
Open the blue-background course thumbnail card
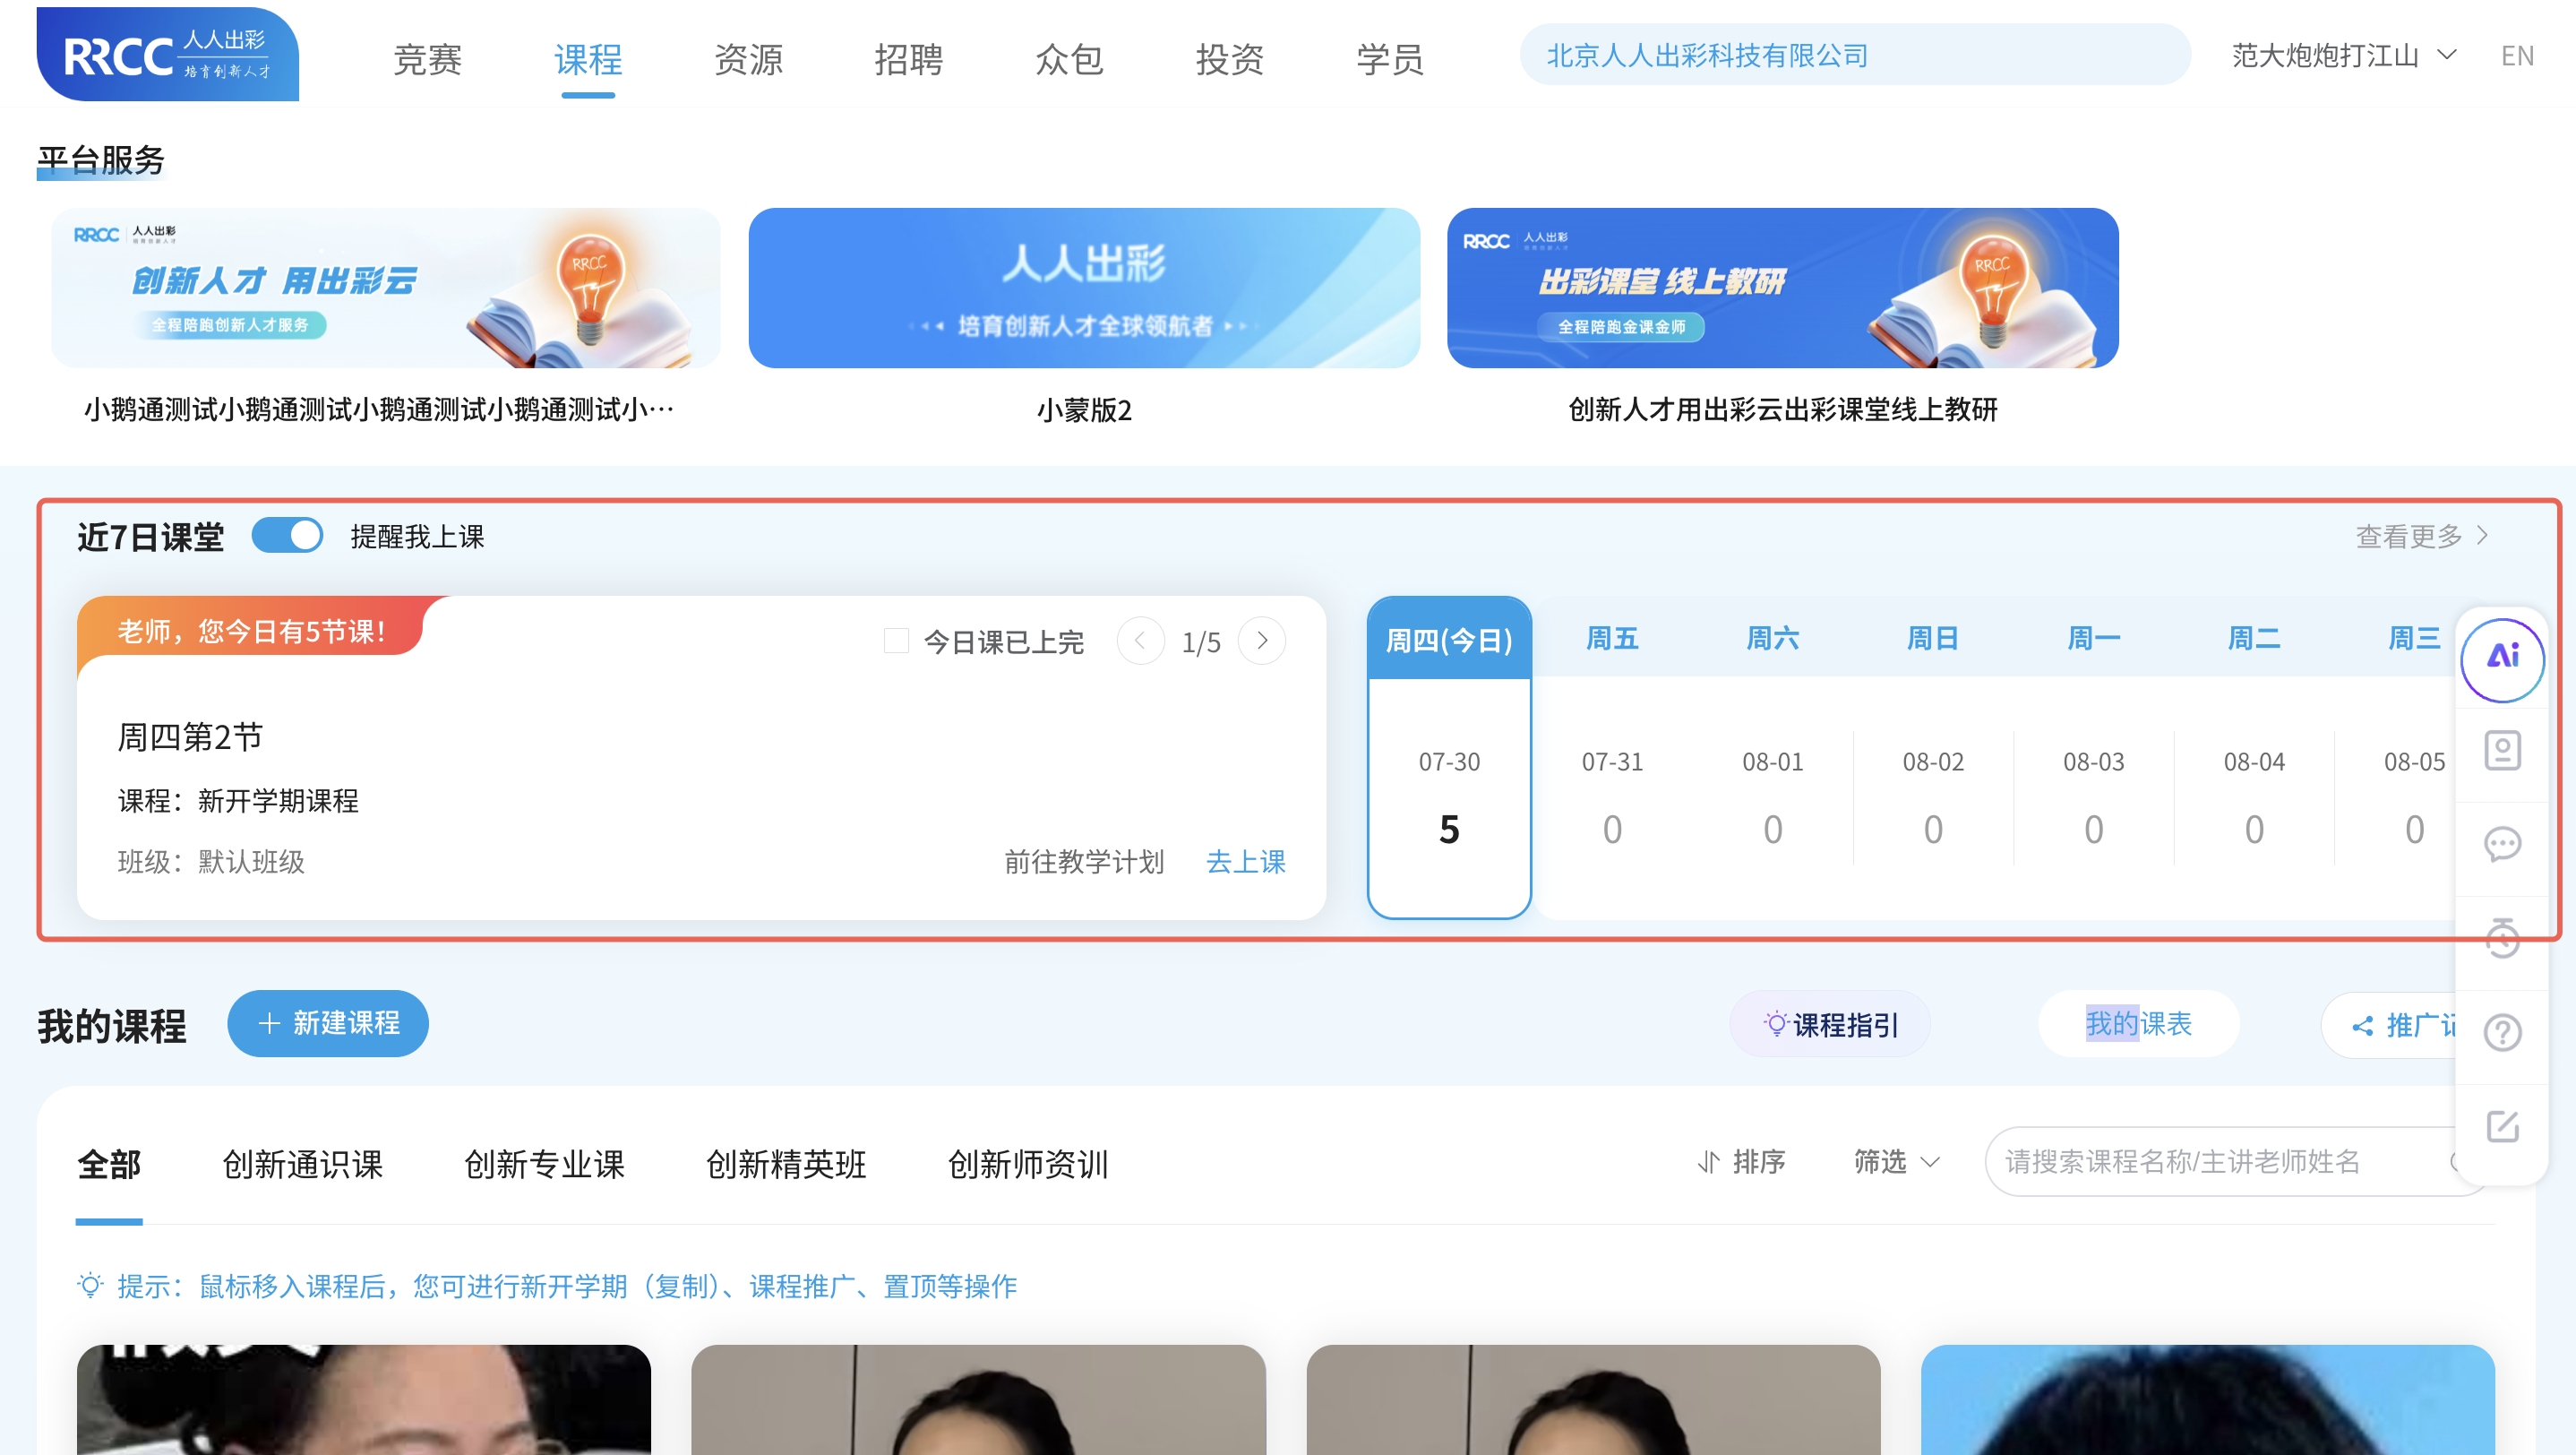(x=2208, y=1399)
